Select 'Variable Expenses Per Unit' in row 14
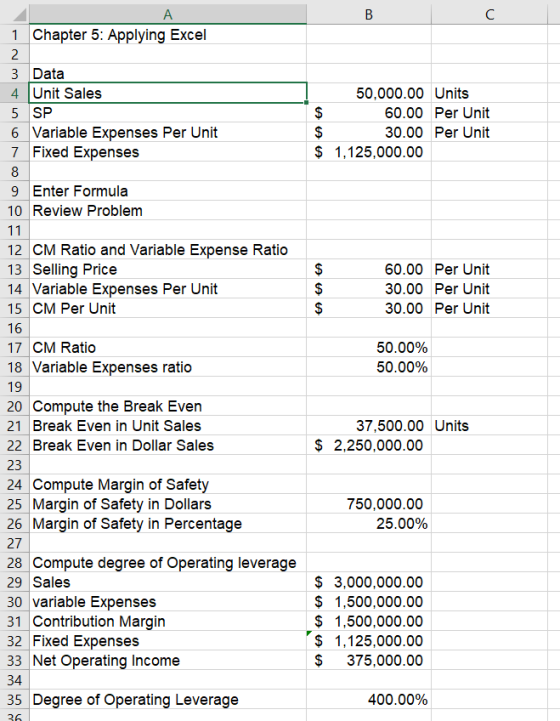Screen dimensions: 560x721 pos(168,289)
